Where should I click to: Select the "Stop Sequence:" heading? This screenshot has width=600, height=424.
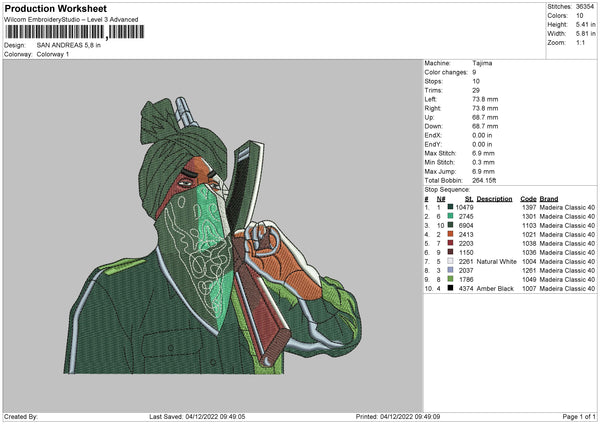(447, 189)
